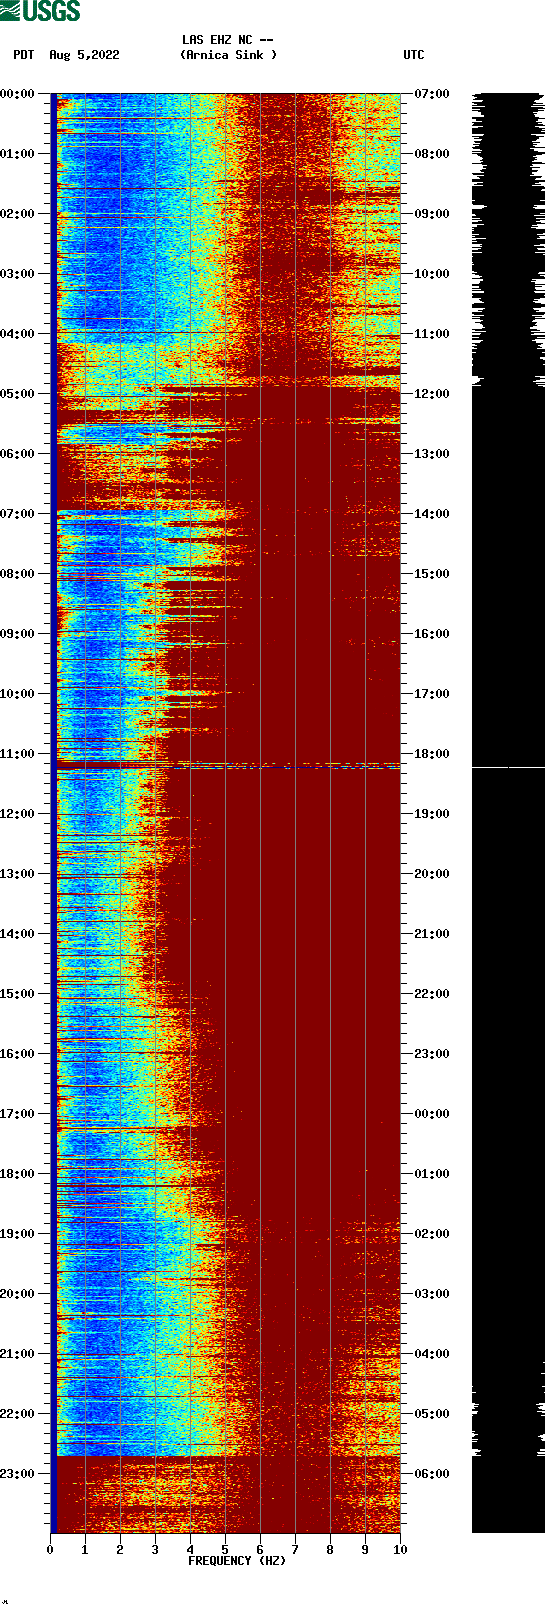The height and width of the screenshot is (1613, 552).
Task: Click the 'UTC' timezone label
Action: 414,55
